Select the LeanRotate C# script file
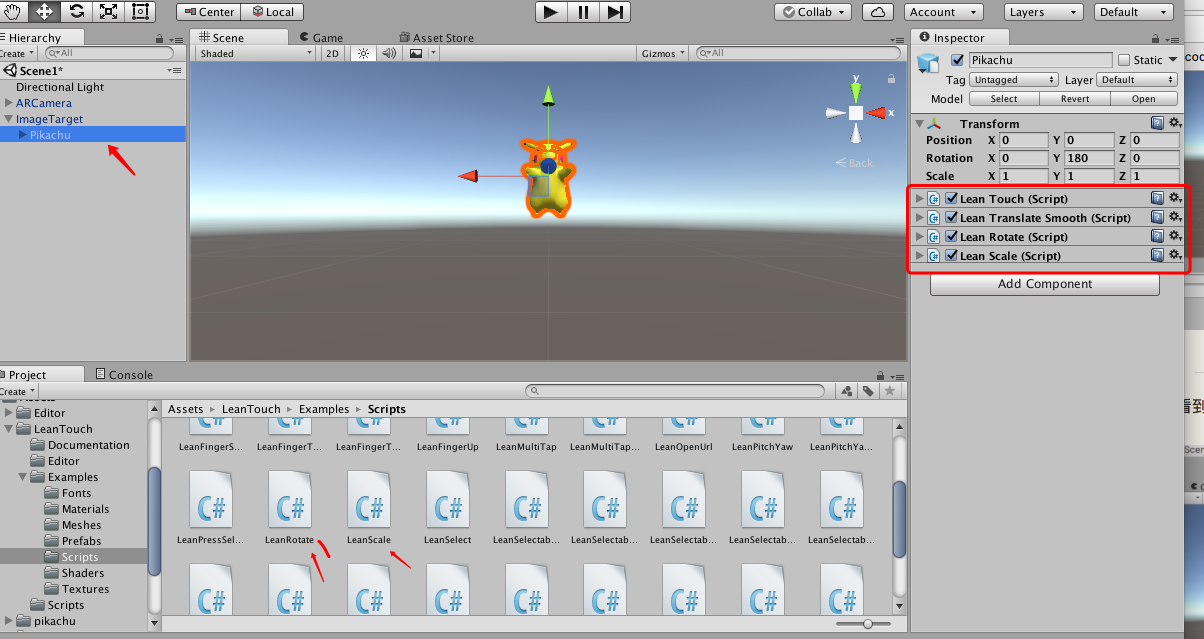 [x=290, y=507]
